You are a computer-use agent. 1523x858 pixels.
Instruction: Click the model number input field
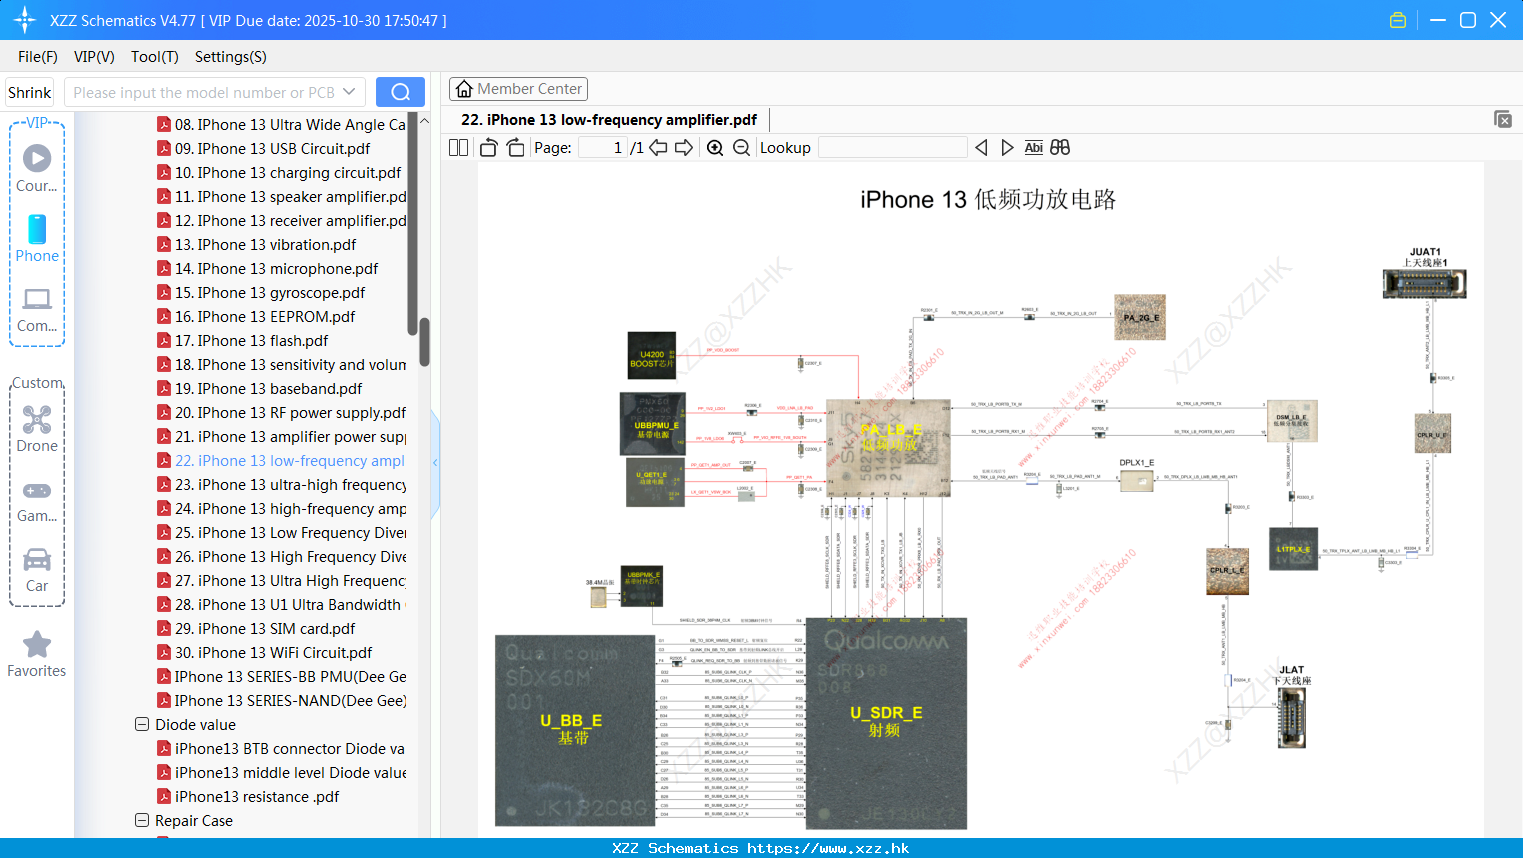[203, 92]
